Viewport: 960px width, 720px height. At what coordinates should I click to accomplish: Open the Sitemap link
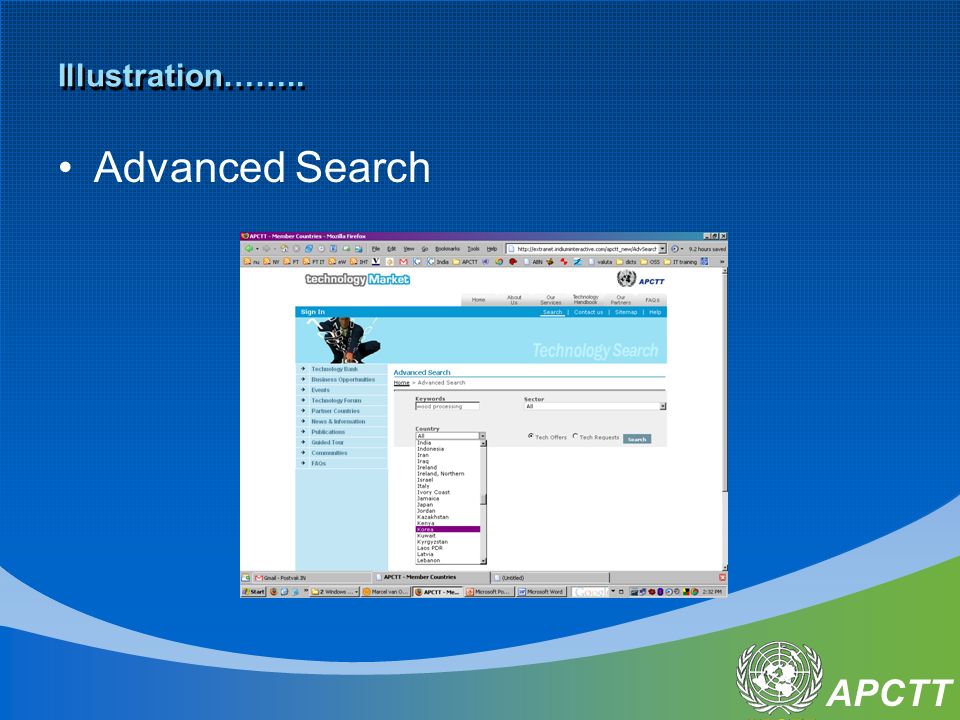[626, 312]
